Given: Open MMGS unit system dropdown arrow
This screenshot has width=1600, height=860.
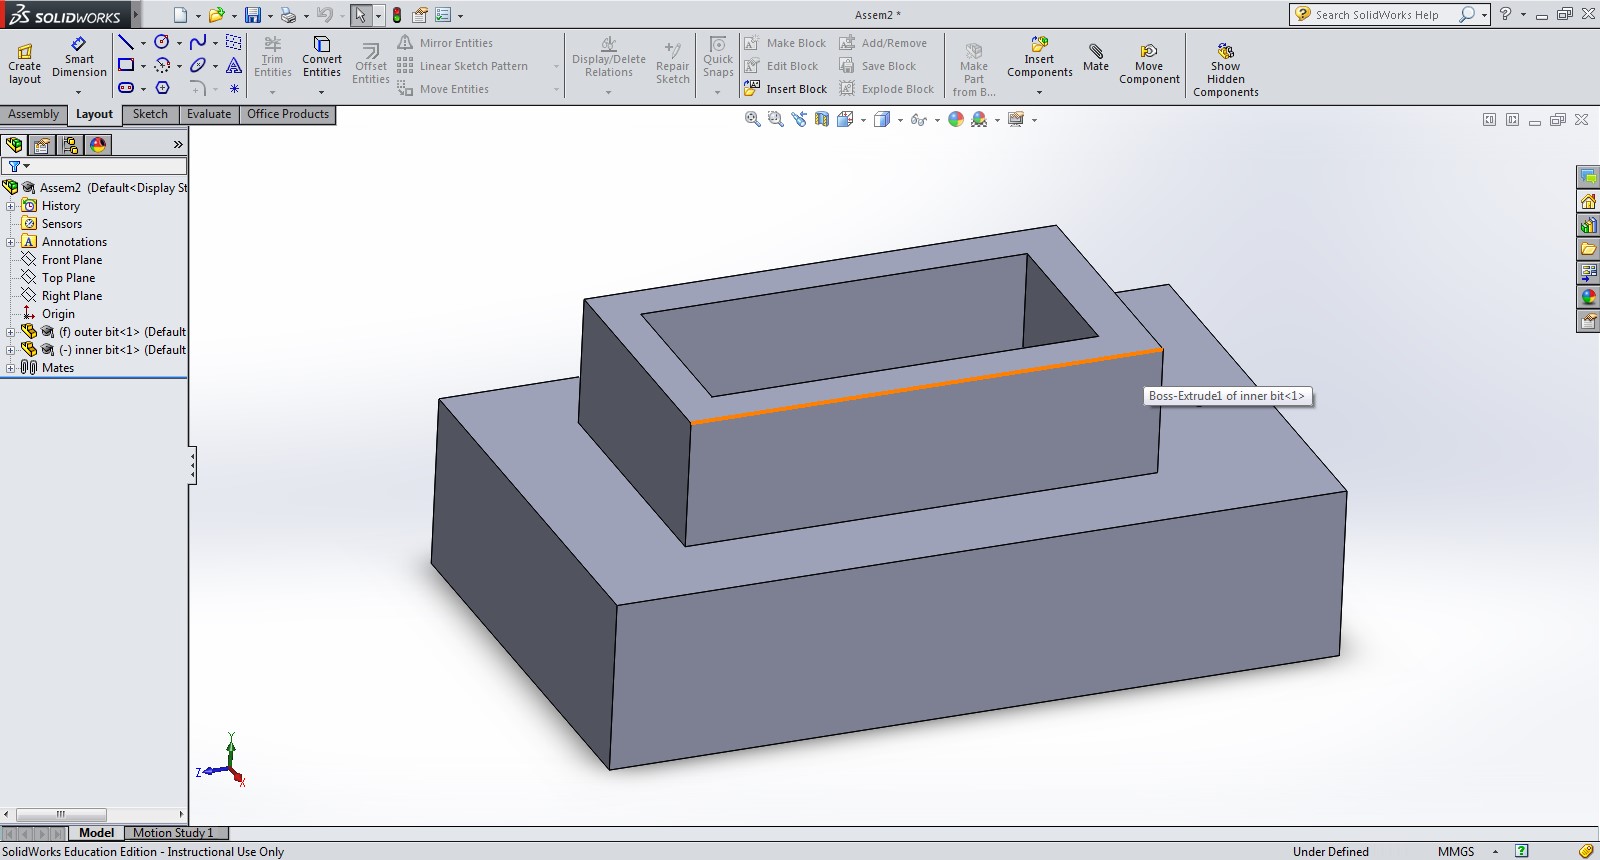Looking at the screenshot, I should pyautogui.click(x=1495, y=852).
